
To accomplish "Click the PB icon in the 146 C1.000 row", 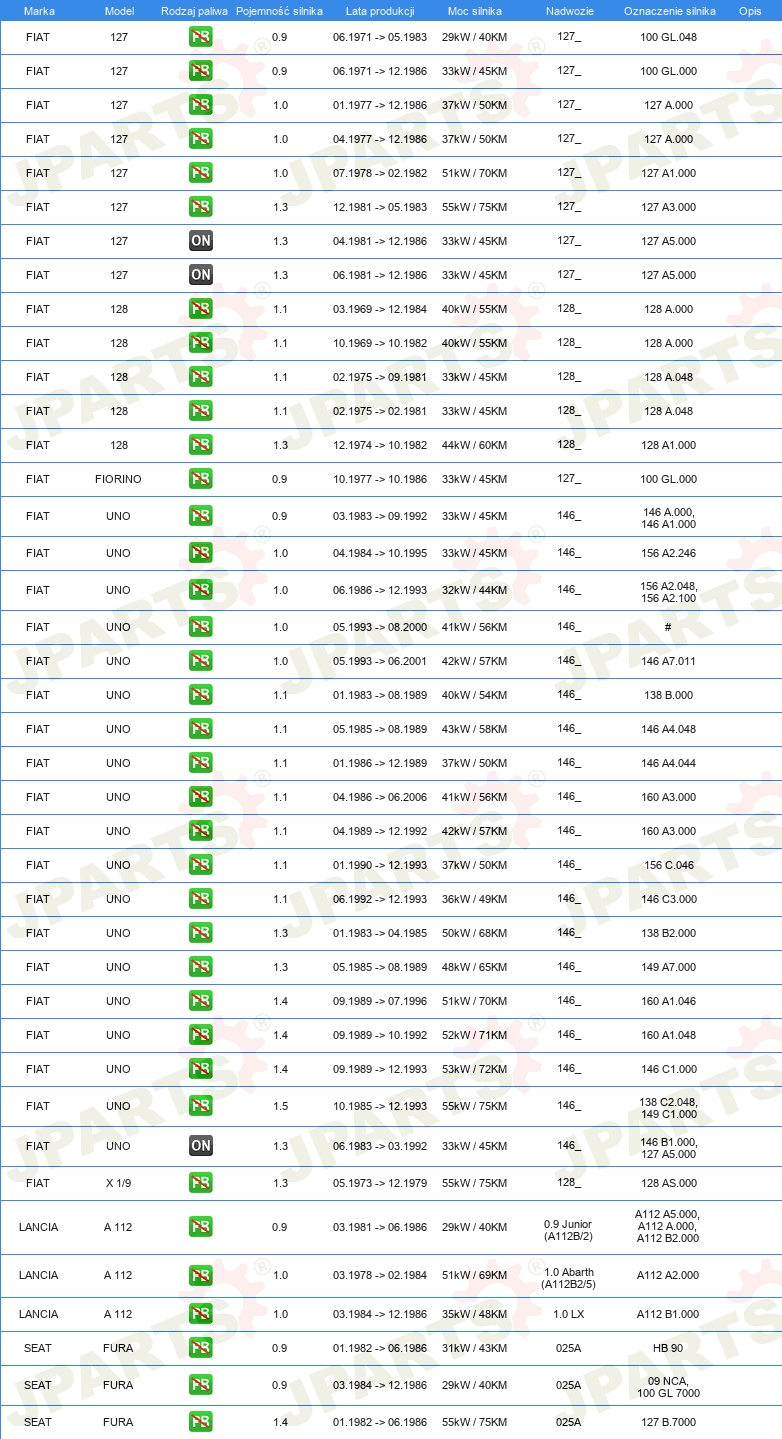I will (200, 1069).
